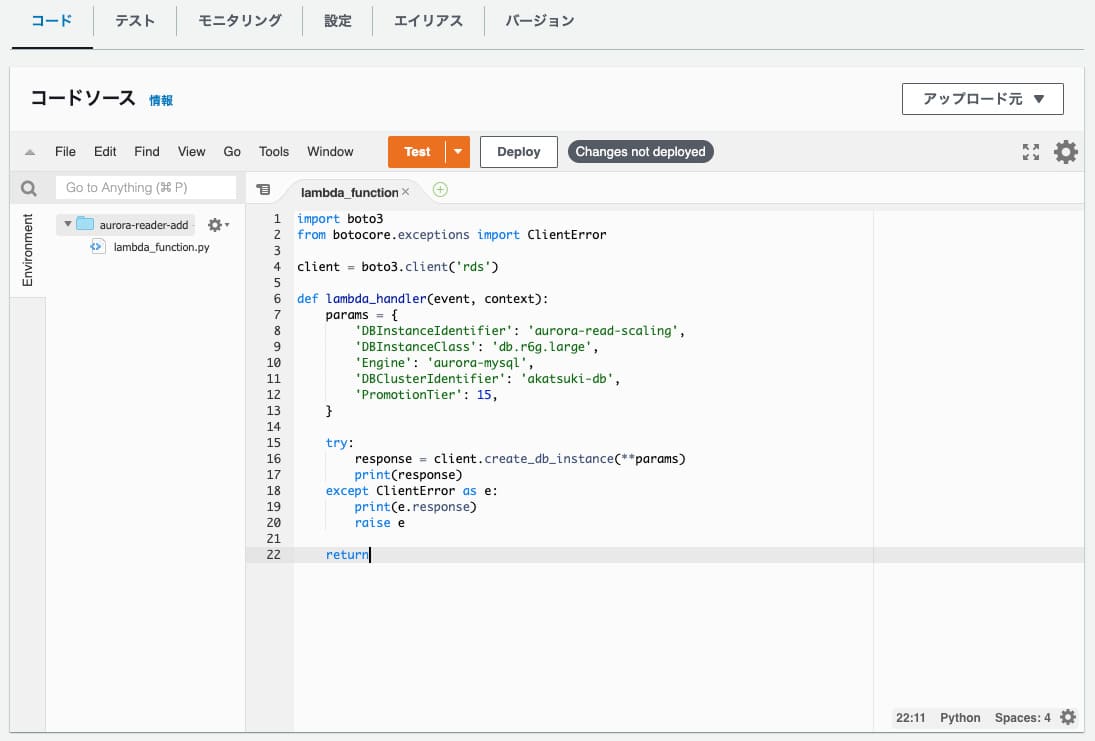
Task: Click the aurora-reader-add folder gear icon
Action: click(x=215, y=225)
